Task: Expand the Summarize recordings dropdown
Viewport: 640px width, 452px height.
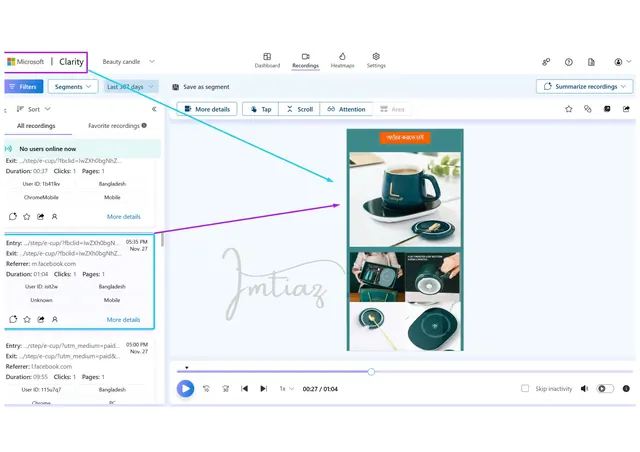Action: 584,87
